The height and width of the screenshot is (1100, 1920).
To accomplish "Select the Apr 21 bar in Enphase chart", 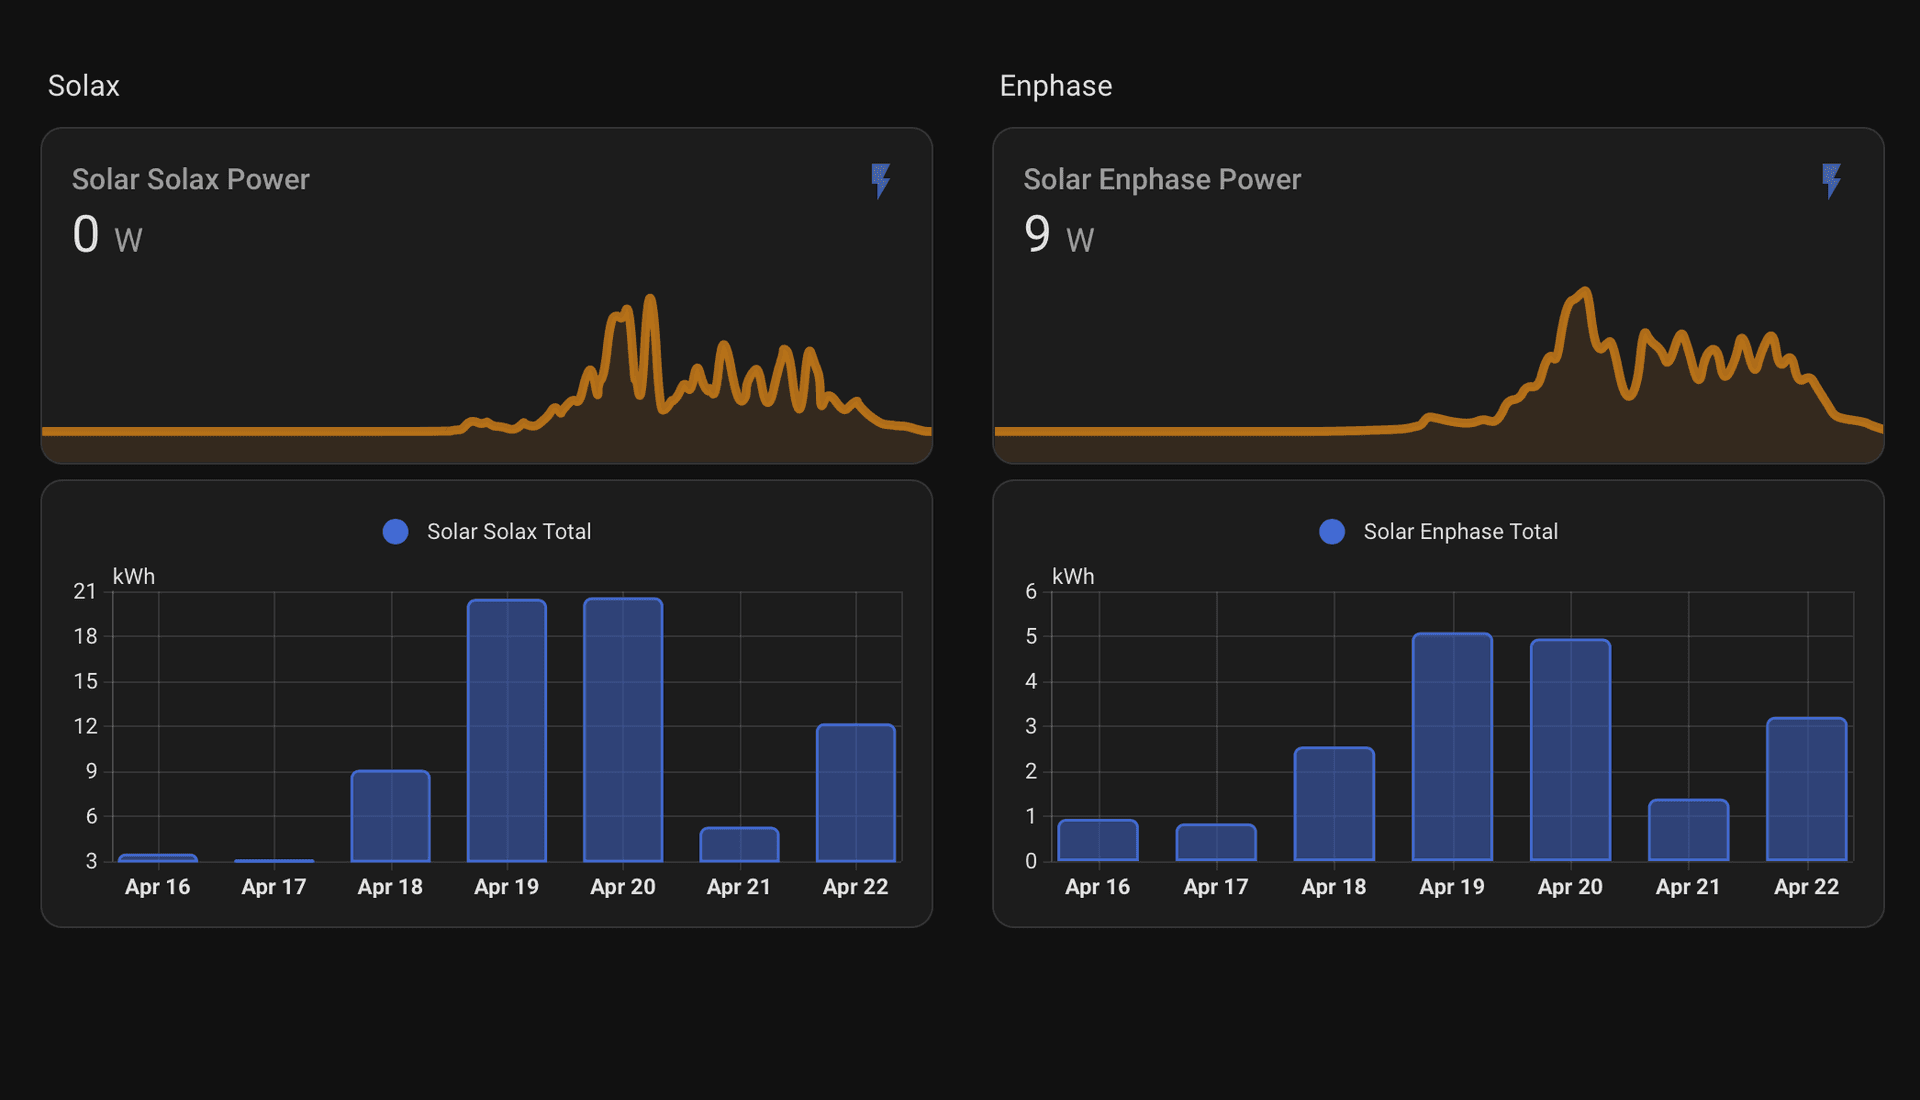I will point(1688,830).
